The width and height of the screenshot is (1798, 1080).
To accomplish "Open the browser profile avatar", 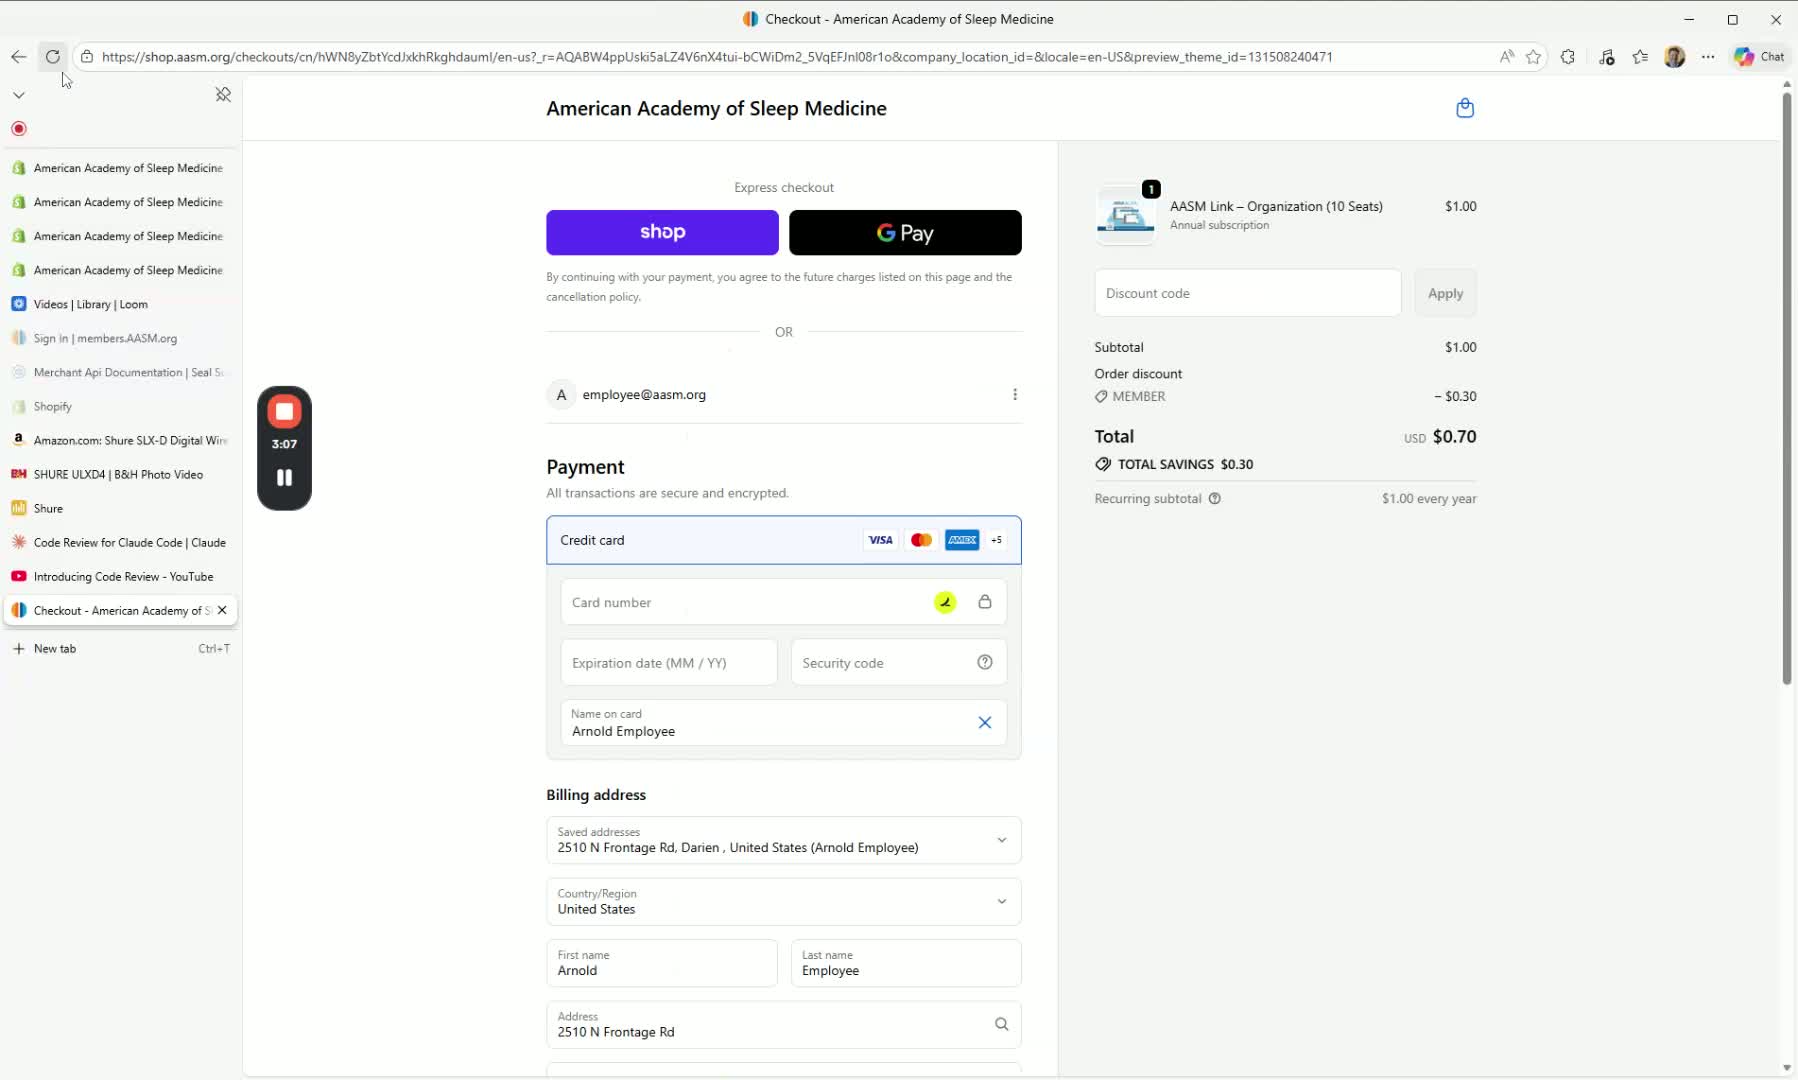I will click(x=1674, y=57).
